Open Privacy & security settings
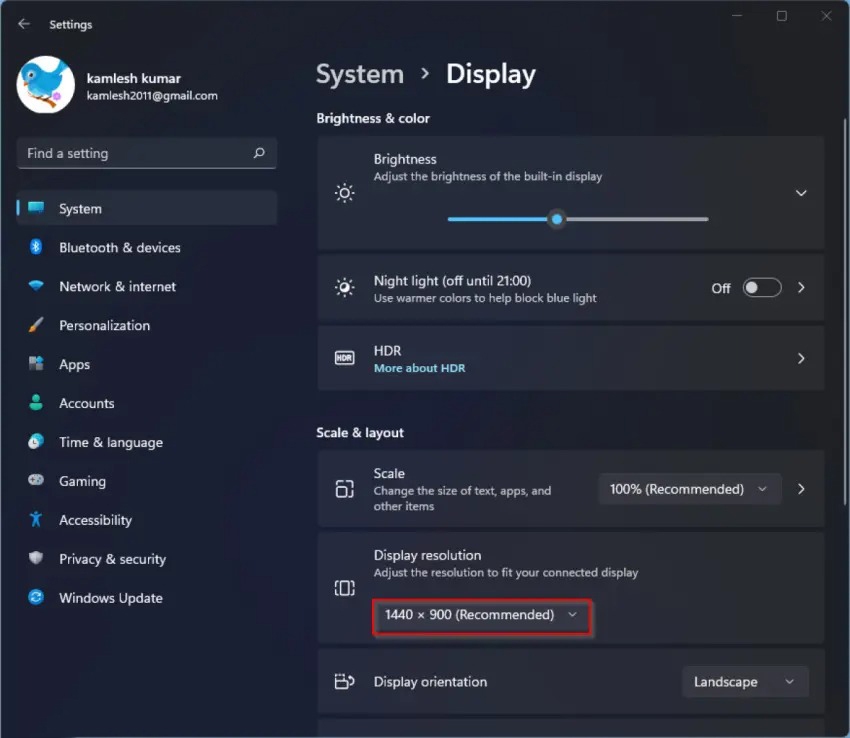The height and width of the screenshot is (738, 850). 34,559
